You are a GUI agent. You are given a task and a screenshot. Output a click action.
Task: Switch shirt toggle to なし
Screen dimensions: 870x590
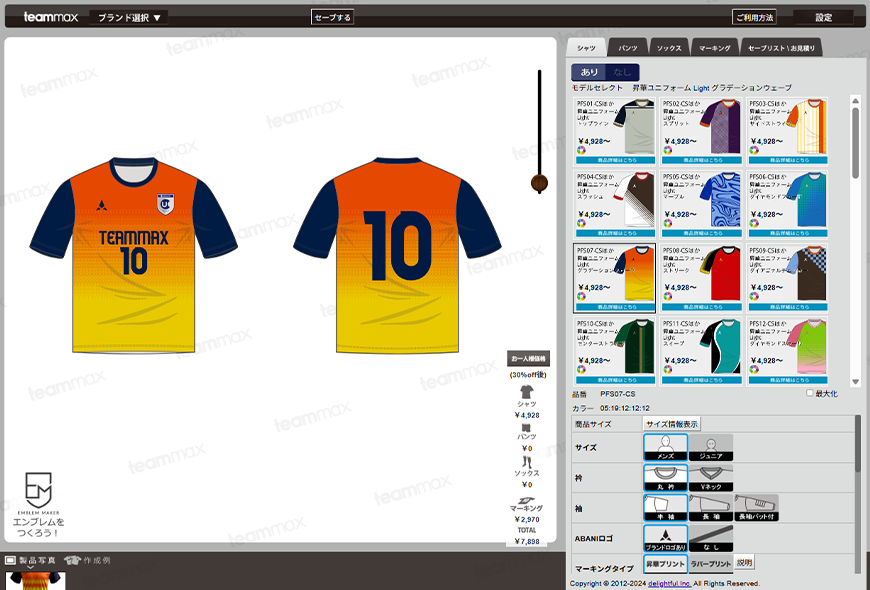coord(622,72)
